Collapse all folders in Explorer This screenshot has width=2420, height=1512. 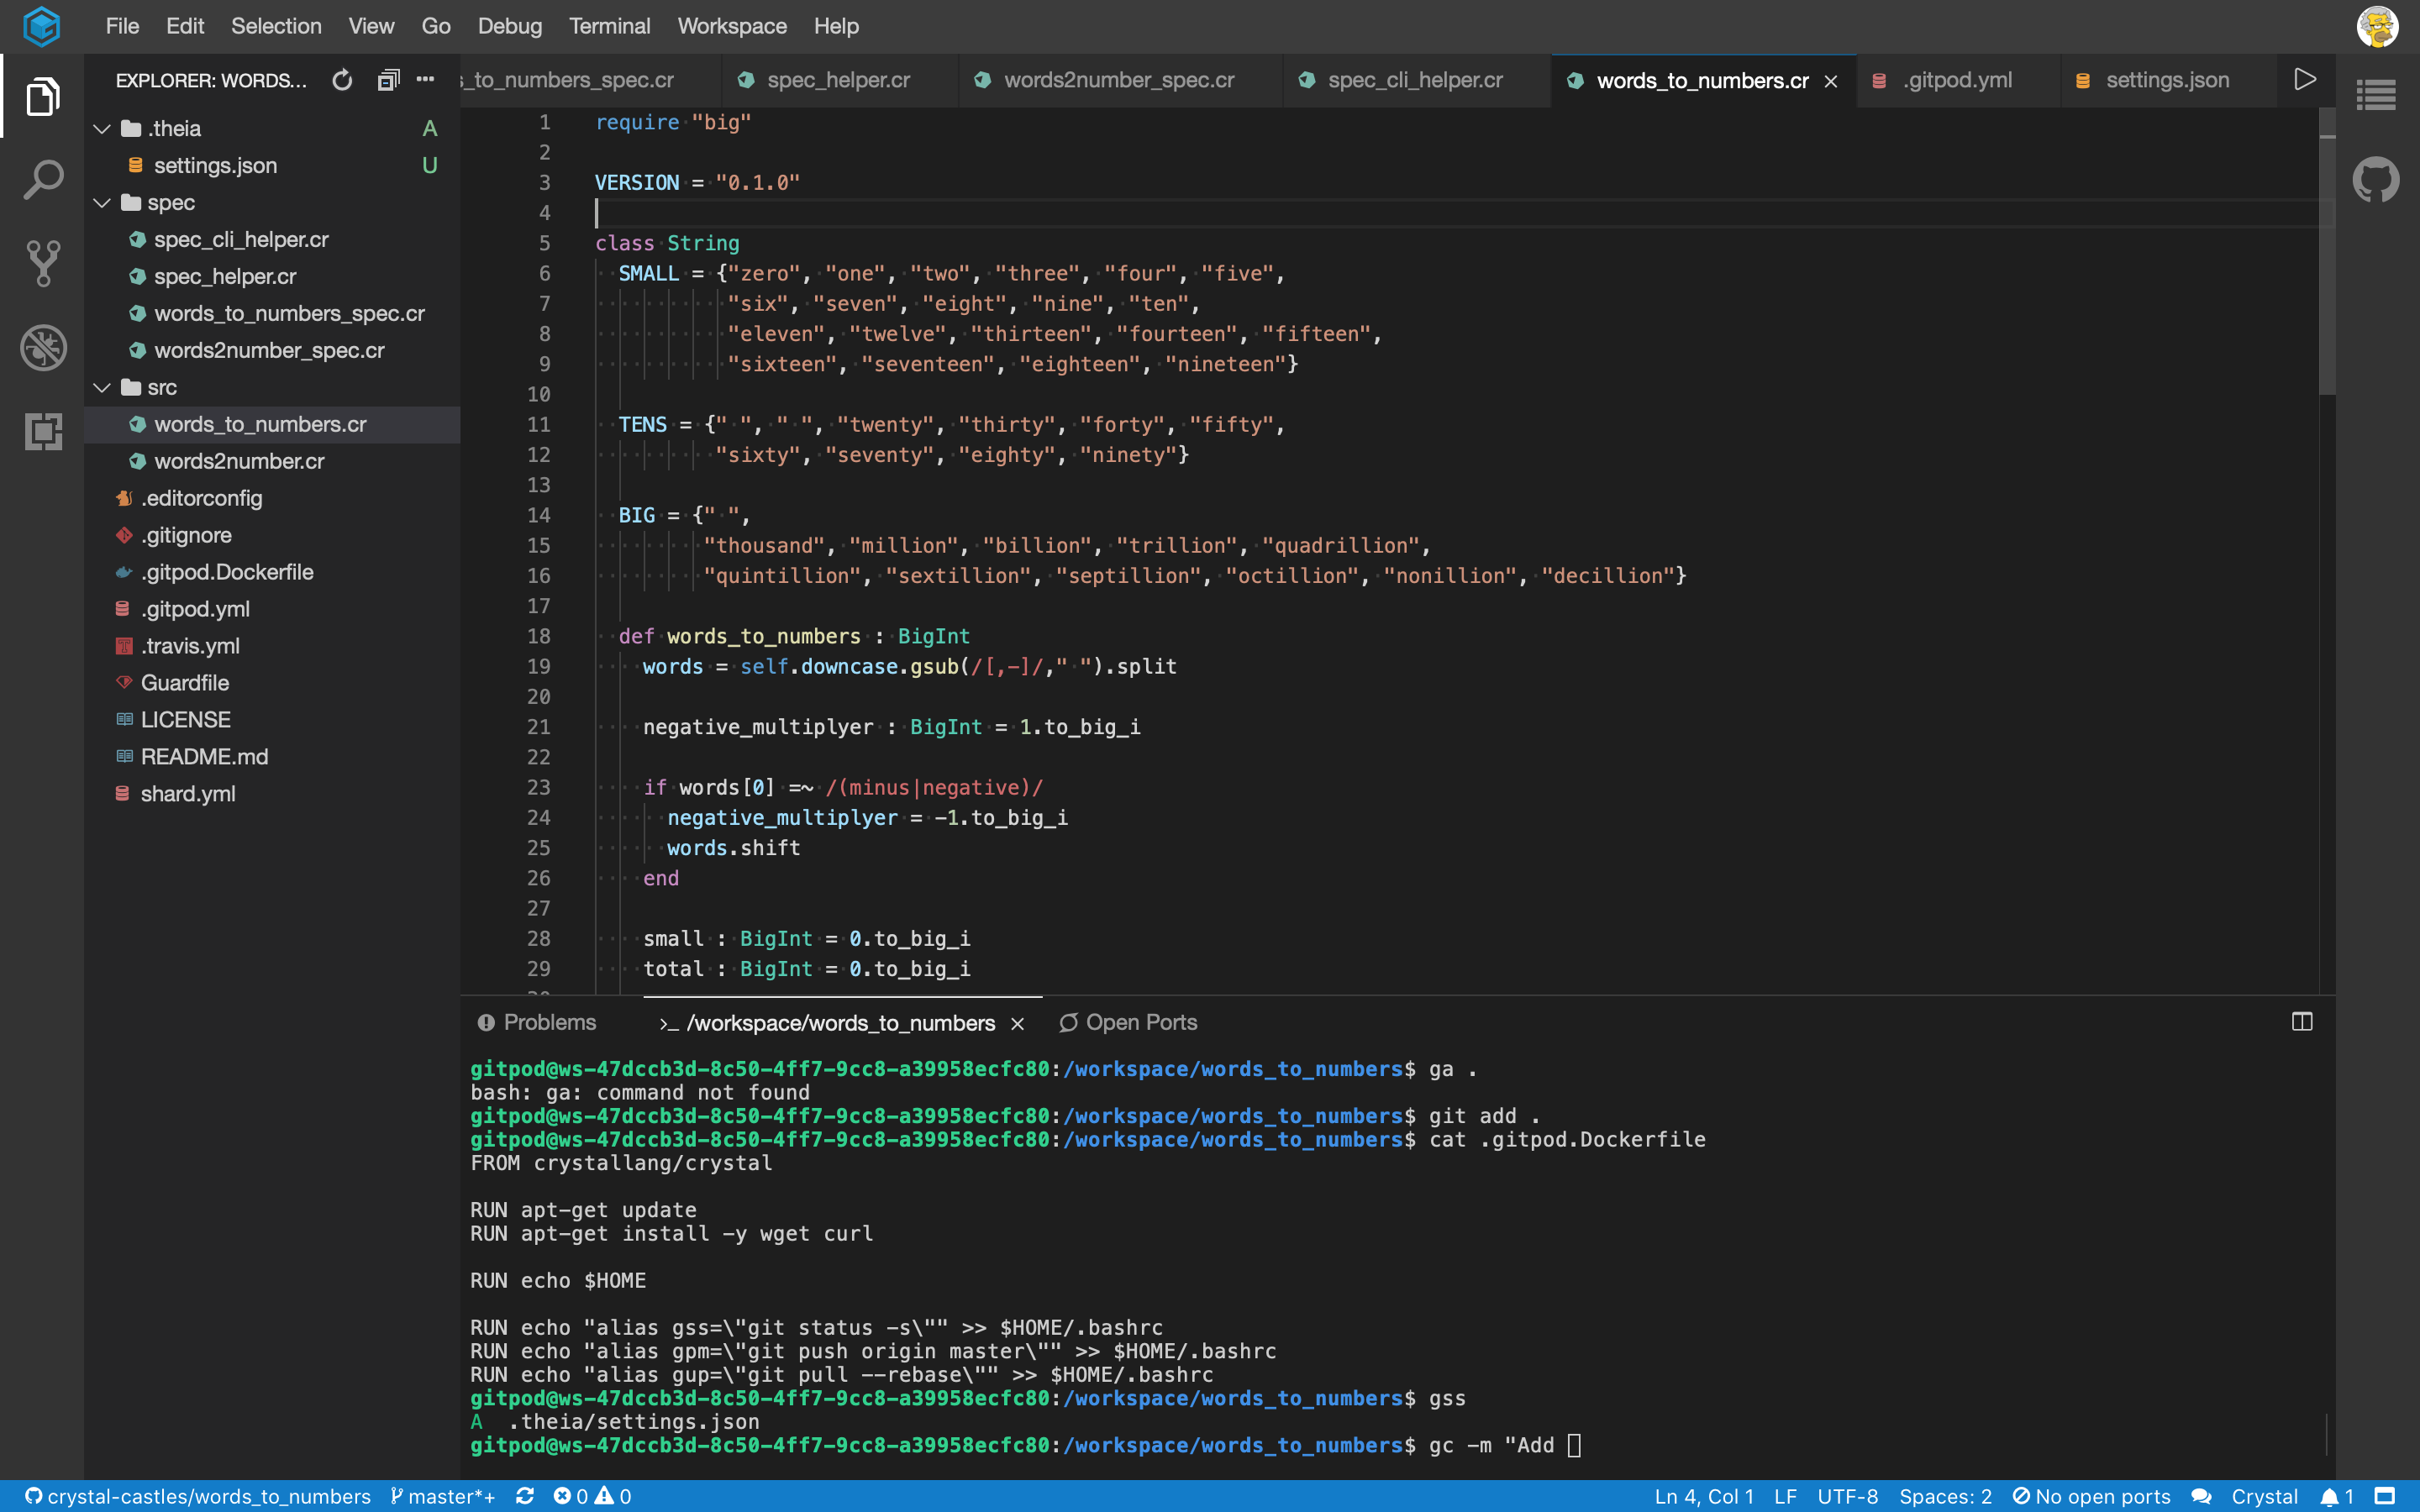[x=388, y=80]
